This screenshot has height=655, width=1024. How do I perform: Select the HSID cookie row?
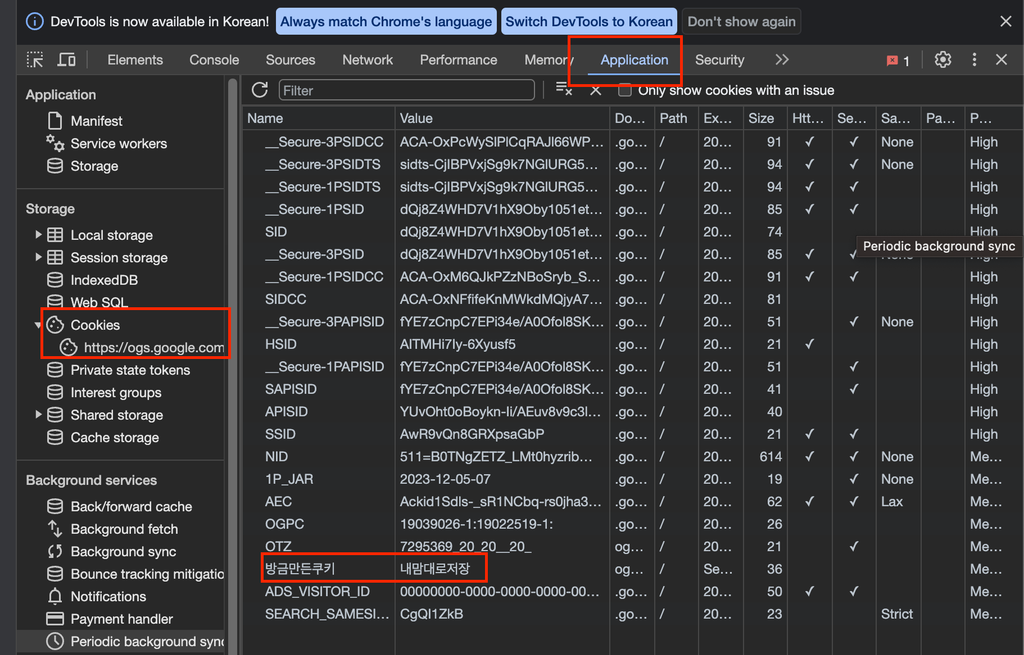[632, 344]
